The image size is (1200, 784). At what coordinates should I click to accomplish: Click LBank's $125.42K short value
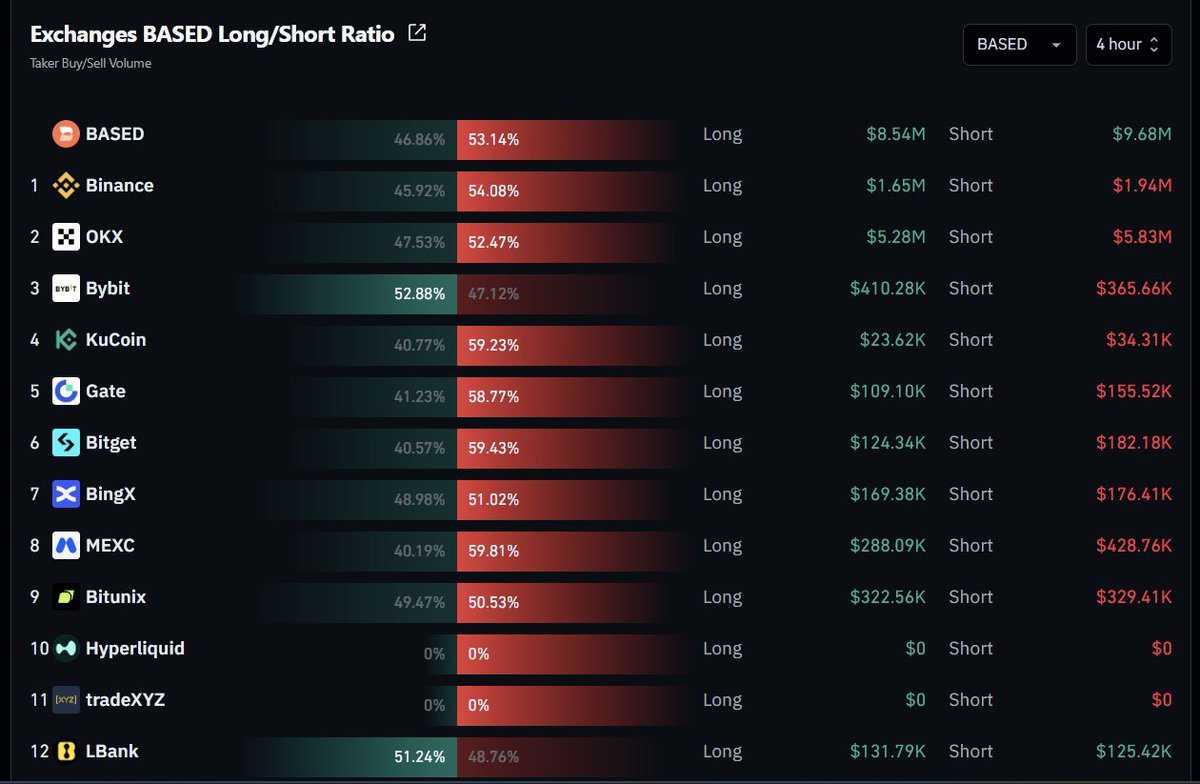1134,751
